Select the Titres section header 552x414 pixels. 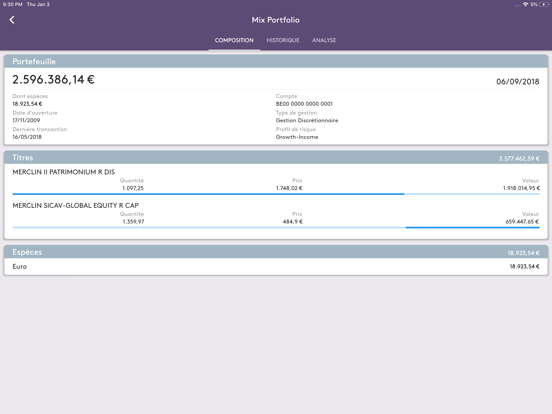coord(276,157)
